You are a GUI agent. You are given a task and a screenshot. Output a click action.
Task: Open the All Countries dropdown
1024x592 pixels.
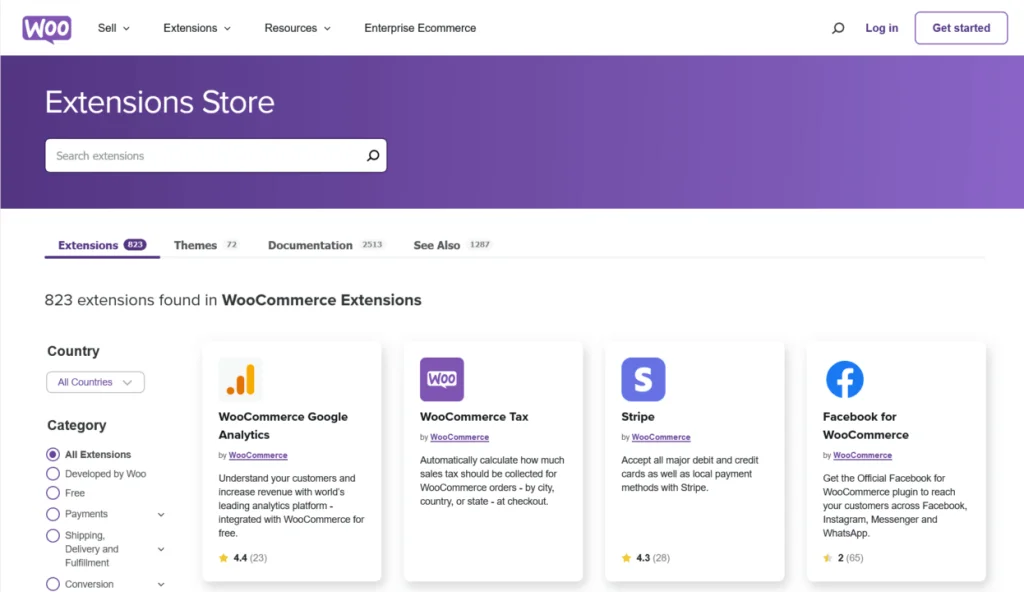(x=96, y=382)
